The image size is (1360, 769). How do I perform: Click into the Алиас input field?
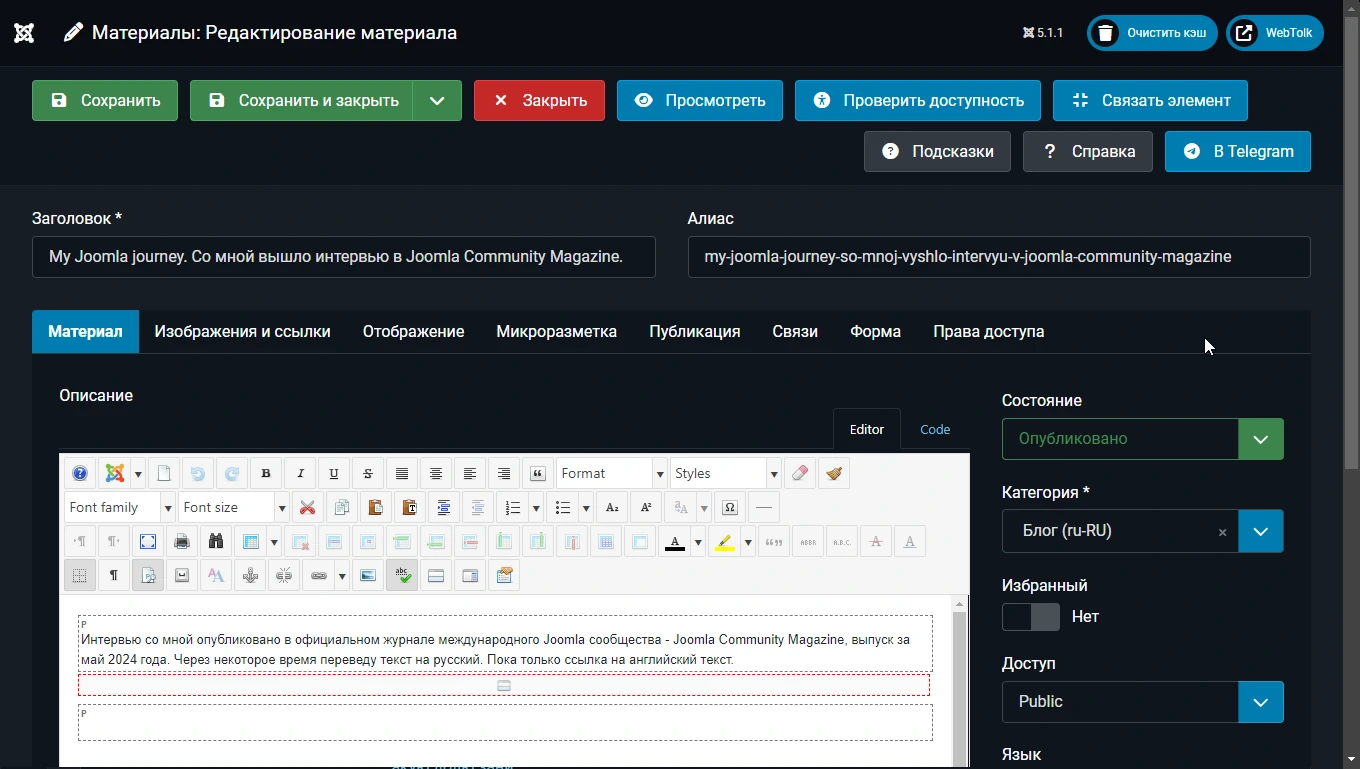click(998, 257)
